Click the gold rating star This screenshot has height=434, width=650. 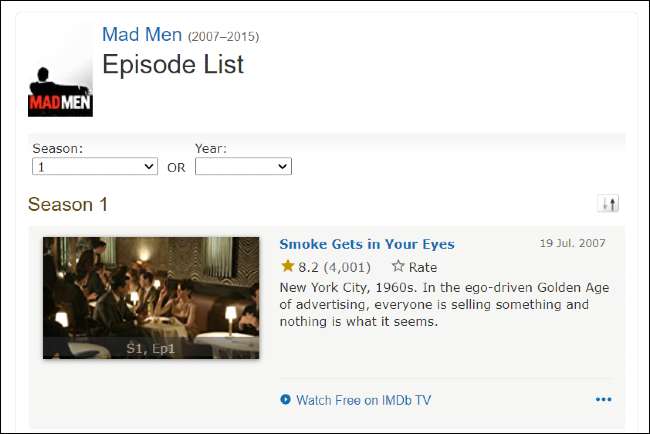coord(288,267)
